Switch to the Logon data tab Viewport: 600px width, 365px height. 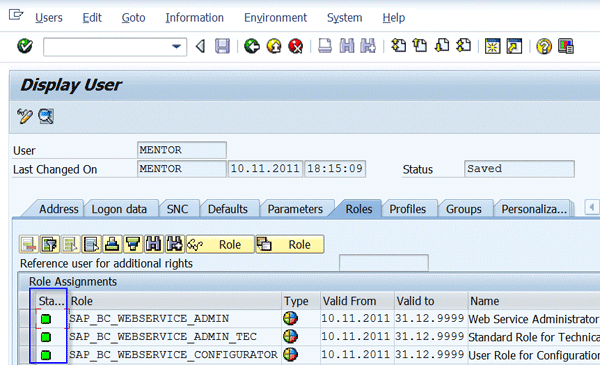coord(119,209)
